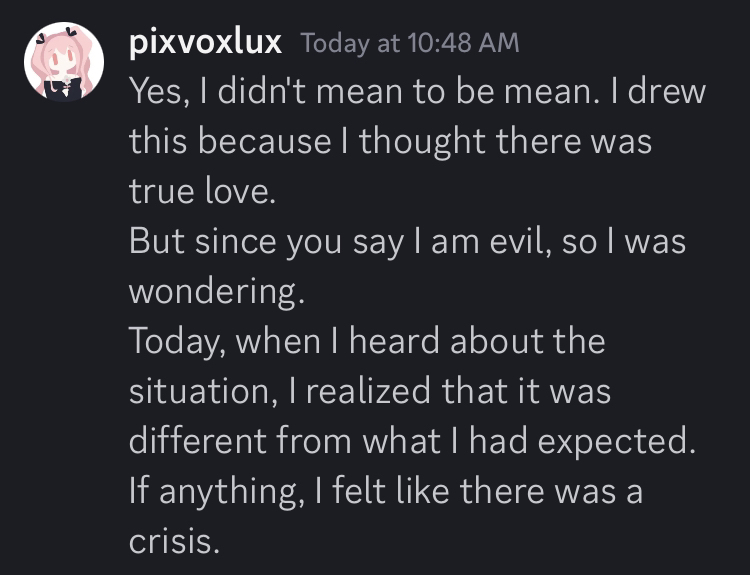
Task: Click the word 'crisis.' on the last line
Action: click(x=174, y=541)
